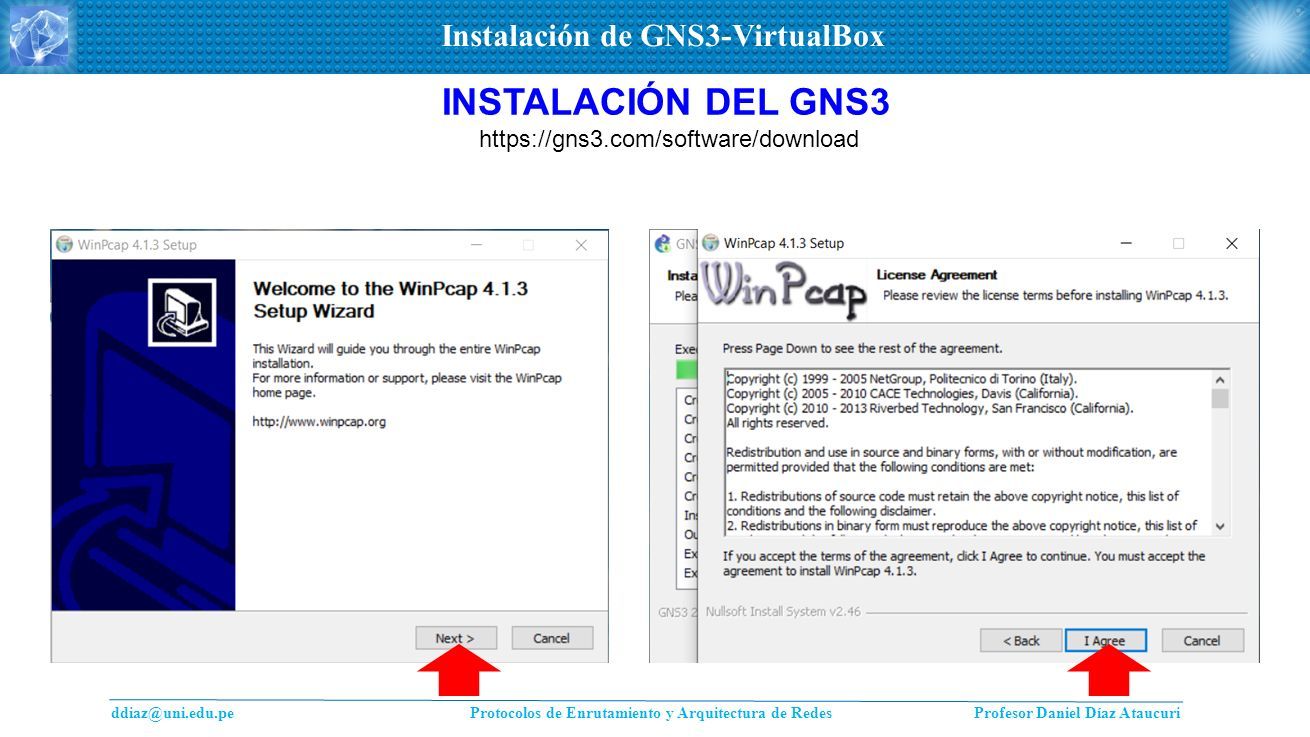Click the GNS3 installer icon behind the license window
Image resolution: width=1310 pixels, height=737 pixels.
tap(662, 243)
